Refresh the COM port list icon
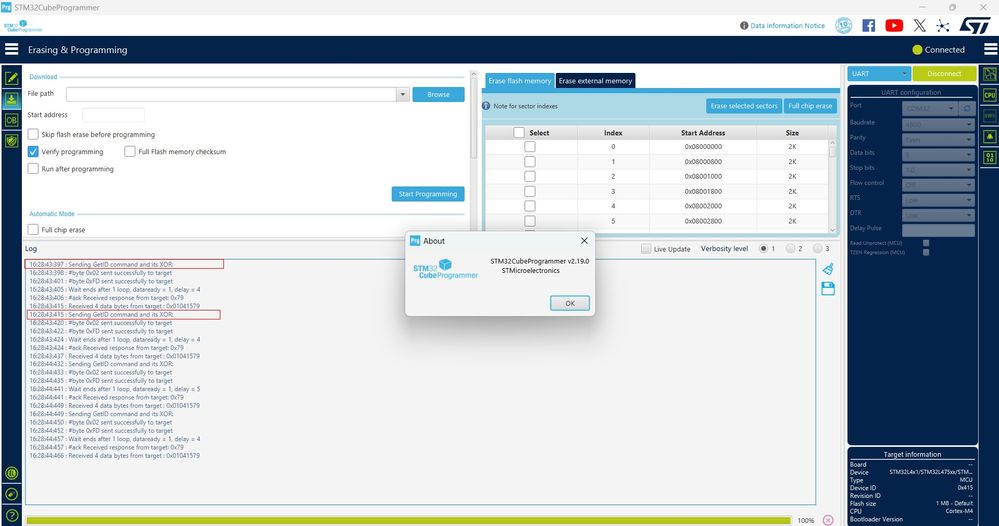This screenshot has height=526, width=999. [967, 108]
